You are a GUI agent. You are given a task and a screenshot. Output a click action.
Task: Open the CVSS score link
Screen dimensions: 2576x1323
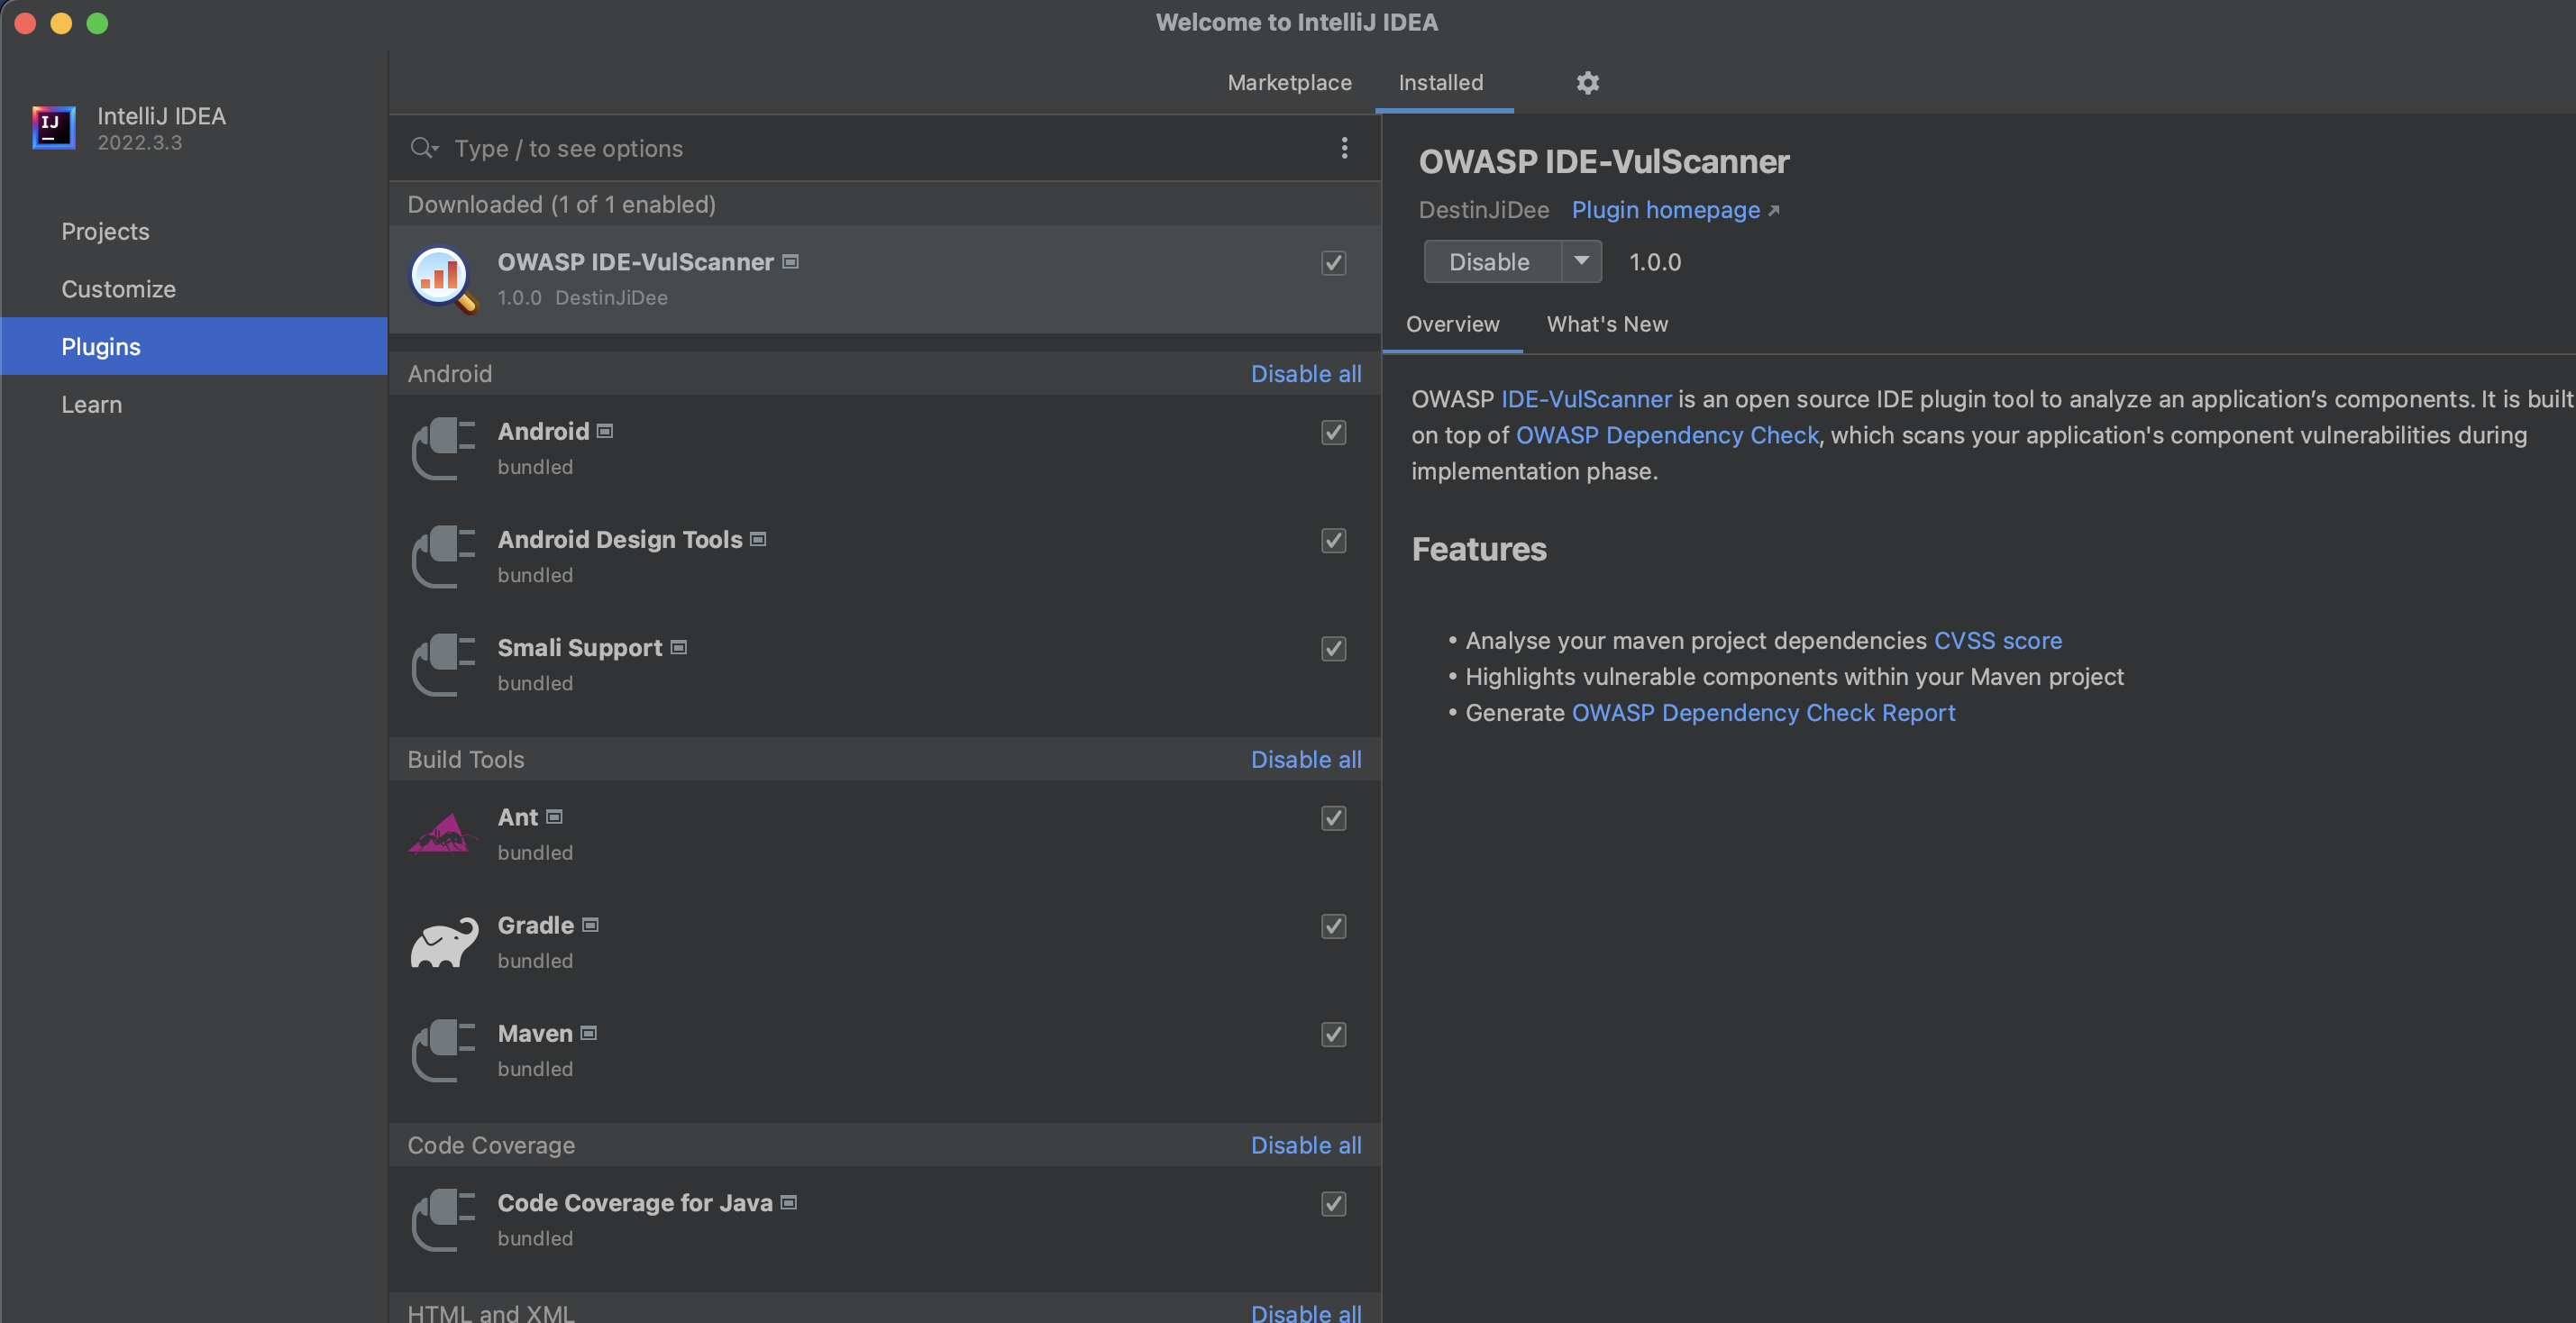click(1997, 640)
